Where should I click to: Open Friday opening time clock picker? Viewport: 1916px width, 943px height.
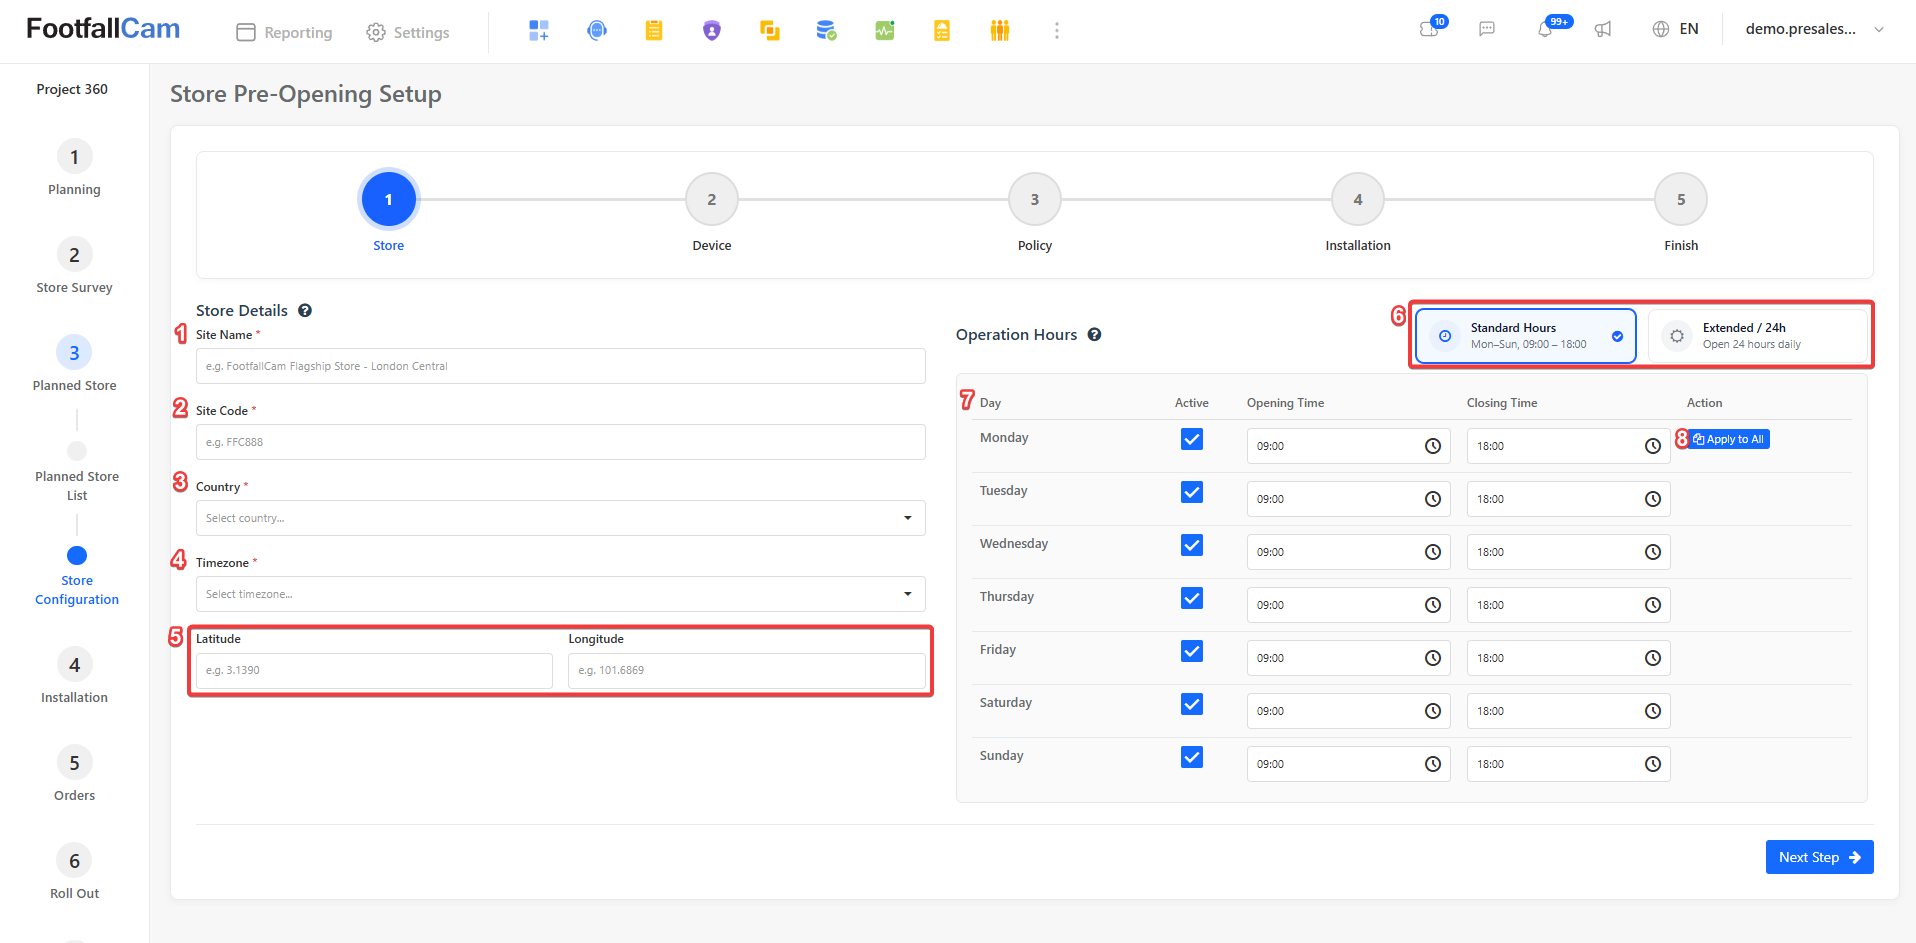coord(1433,658)
